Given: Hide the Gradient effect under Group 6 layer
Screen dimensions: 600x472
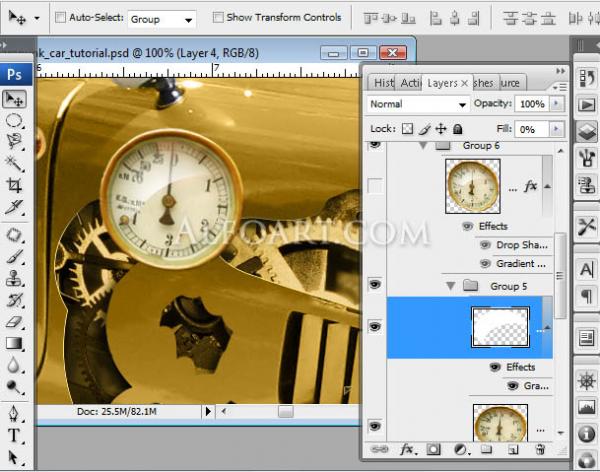Looking at the screenshot, I should pyautogui.click(x=485, y=263).
